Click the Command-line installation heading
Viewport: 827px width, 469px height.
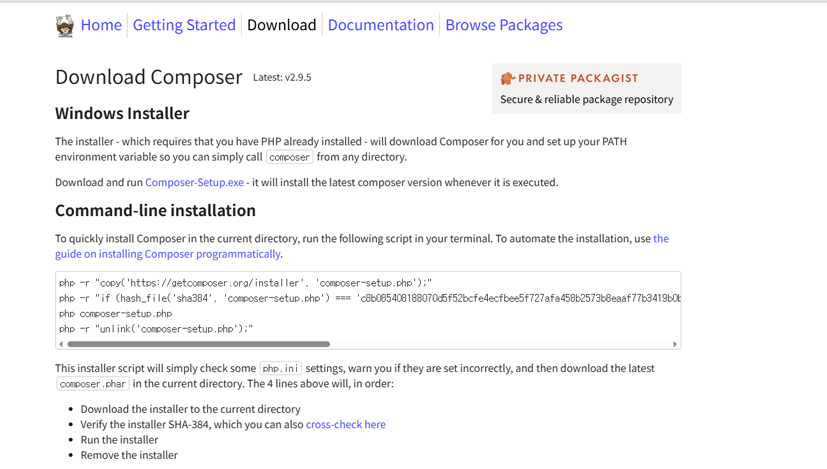pyautogui.click(x=155, y=211)
